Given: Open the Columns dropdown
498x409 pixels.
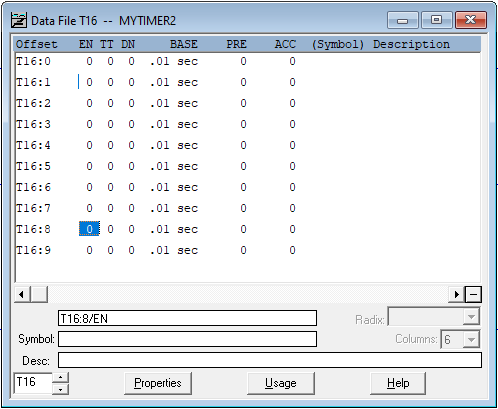Looking at the screenshot, I should pyautogui.click(x=471, y=339).
